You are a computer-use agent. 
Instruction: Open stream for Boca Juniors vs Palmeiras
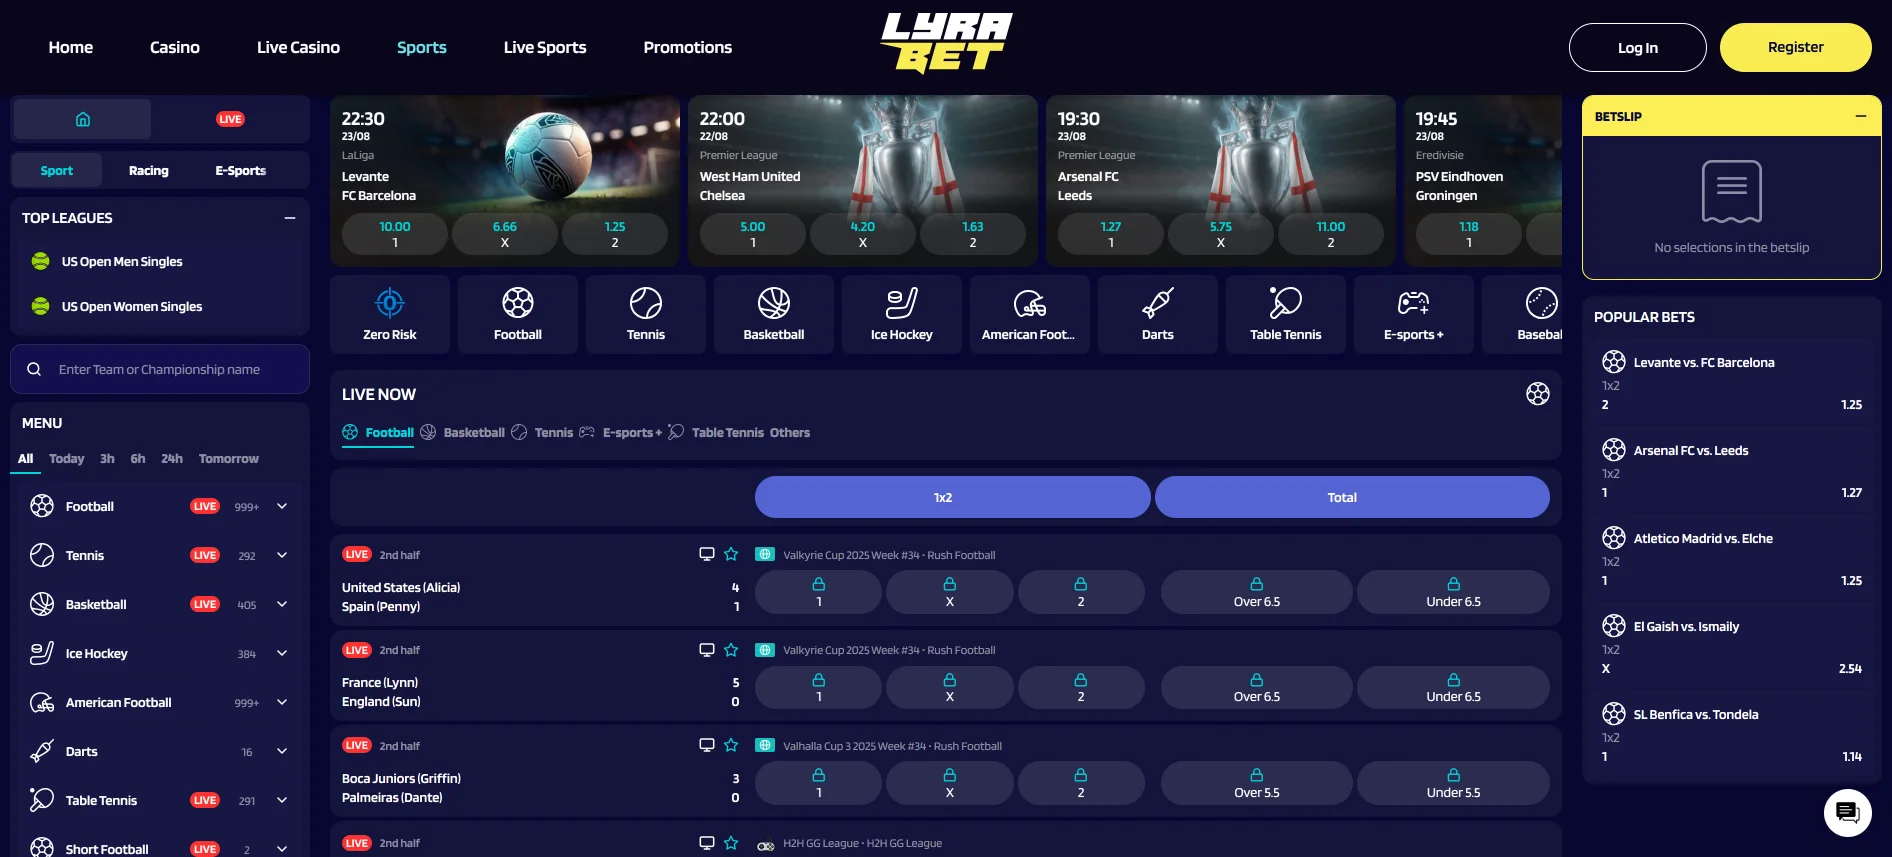[x=707, y=745]
